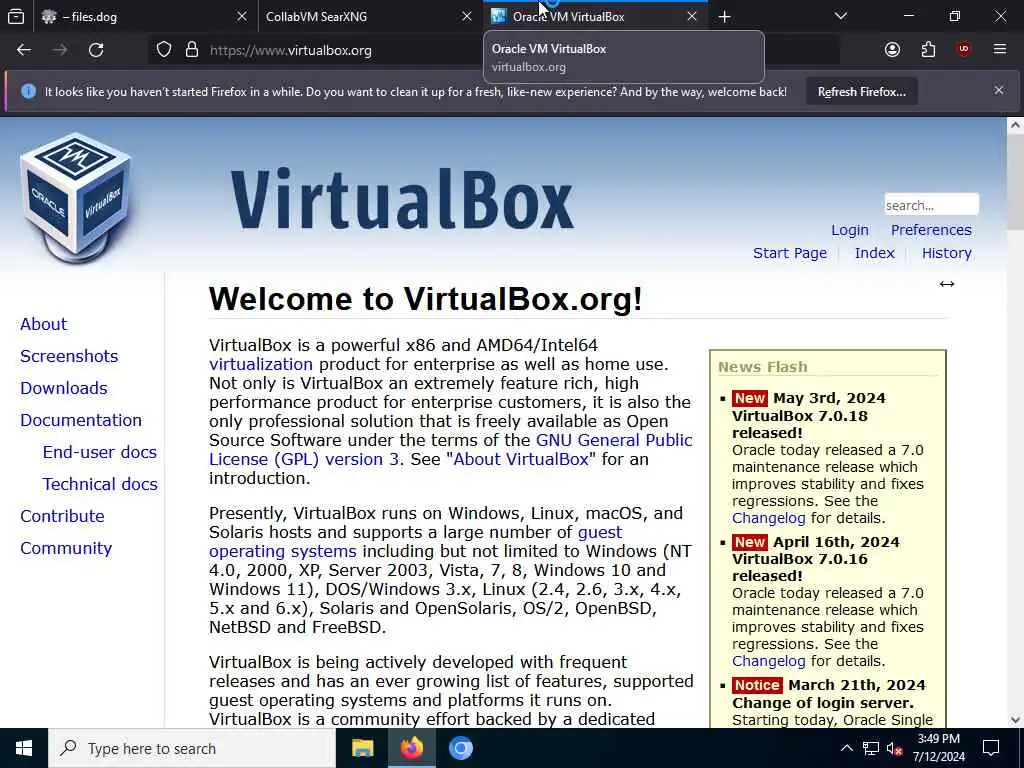This screenshot has height=768, width=1024.
Task: Expand the list all tabs chevron
Action: tap(841, 16)
